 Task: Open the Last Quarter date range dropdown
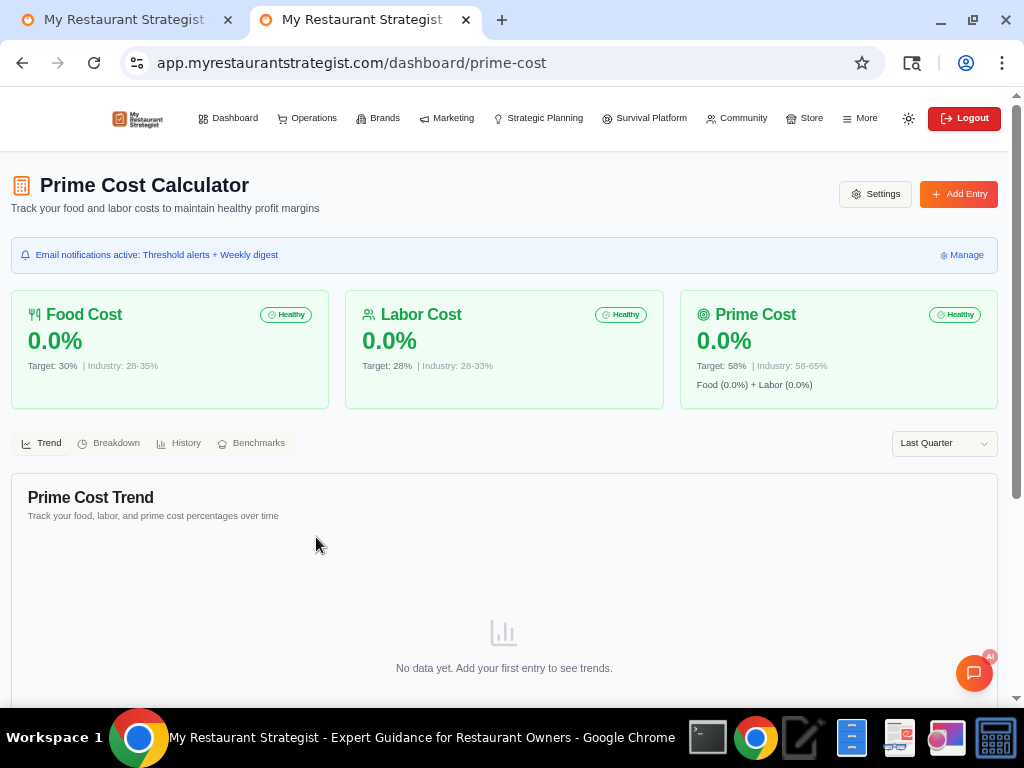pos(943,443)
